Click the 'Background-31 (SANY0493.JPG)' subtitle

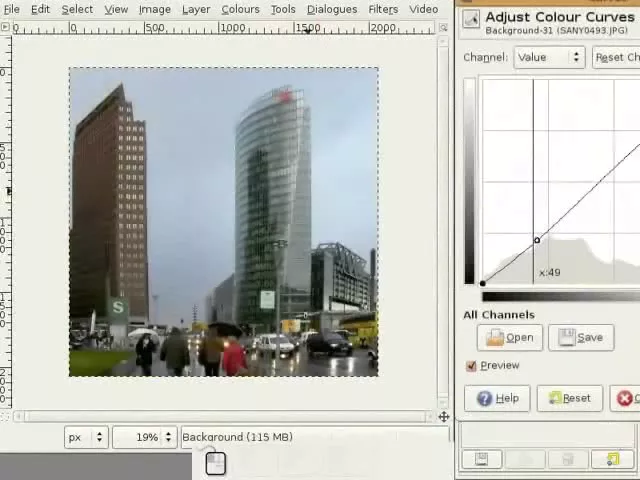tap(556, 31)
